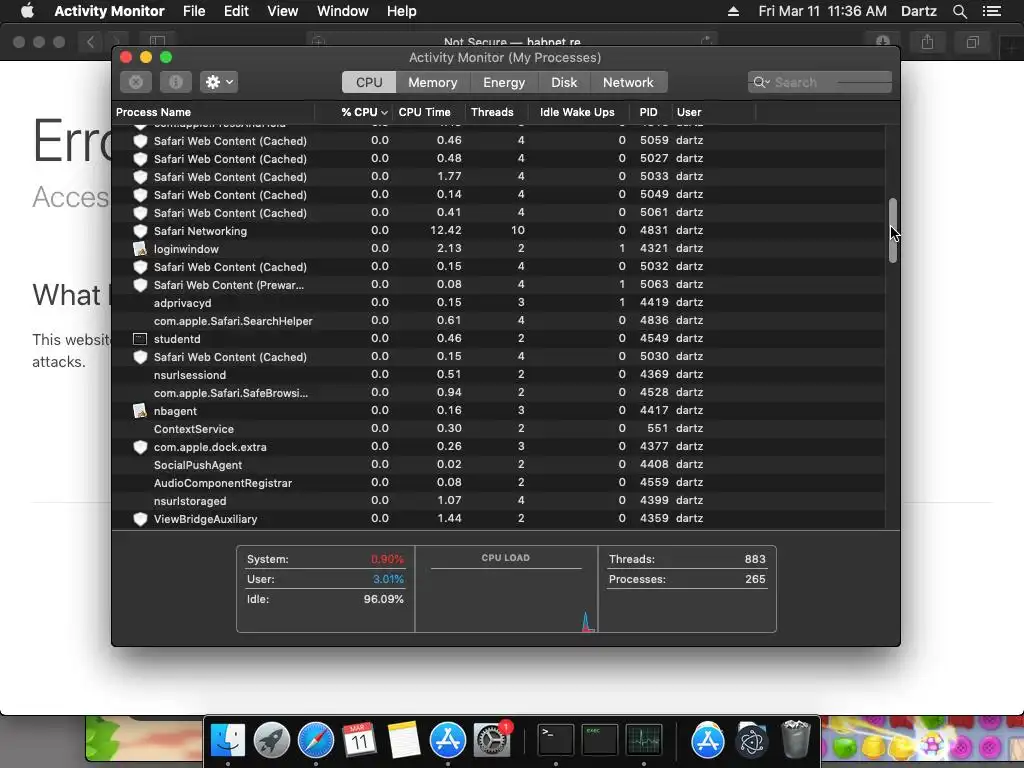Viewport: 1024px width, 768px height.
Task: Open System Preferences in the Dock
Action: click(x=492, y=741)
